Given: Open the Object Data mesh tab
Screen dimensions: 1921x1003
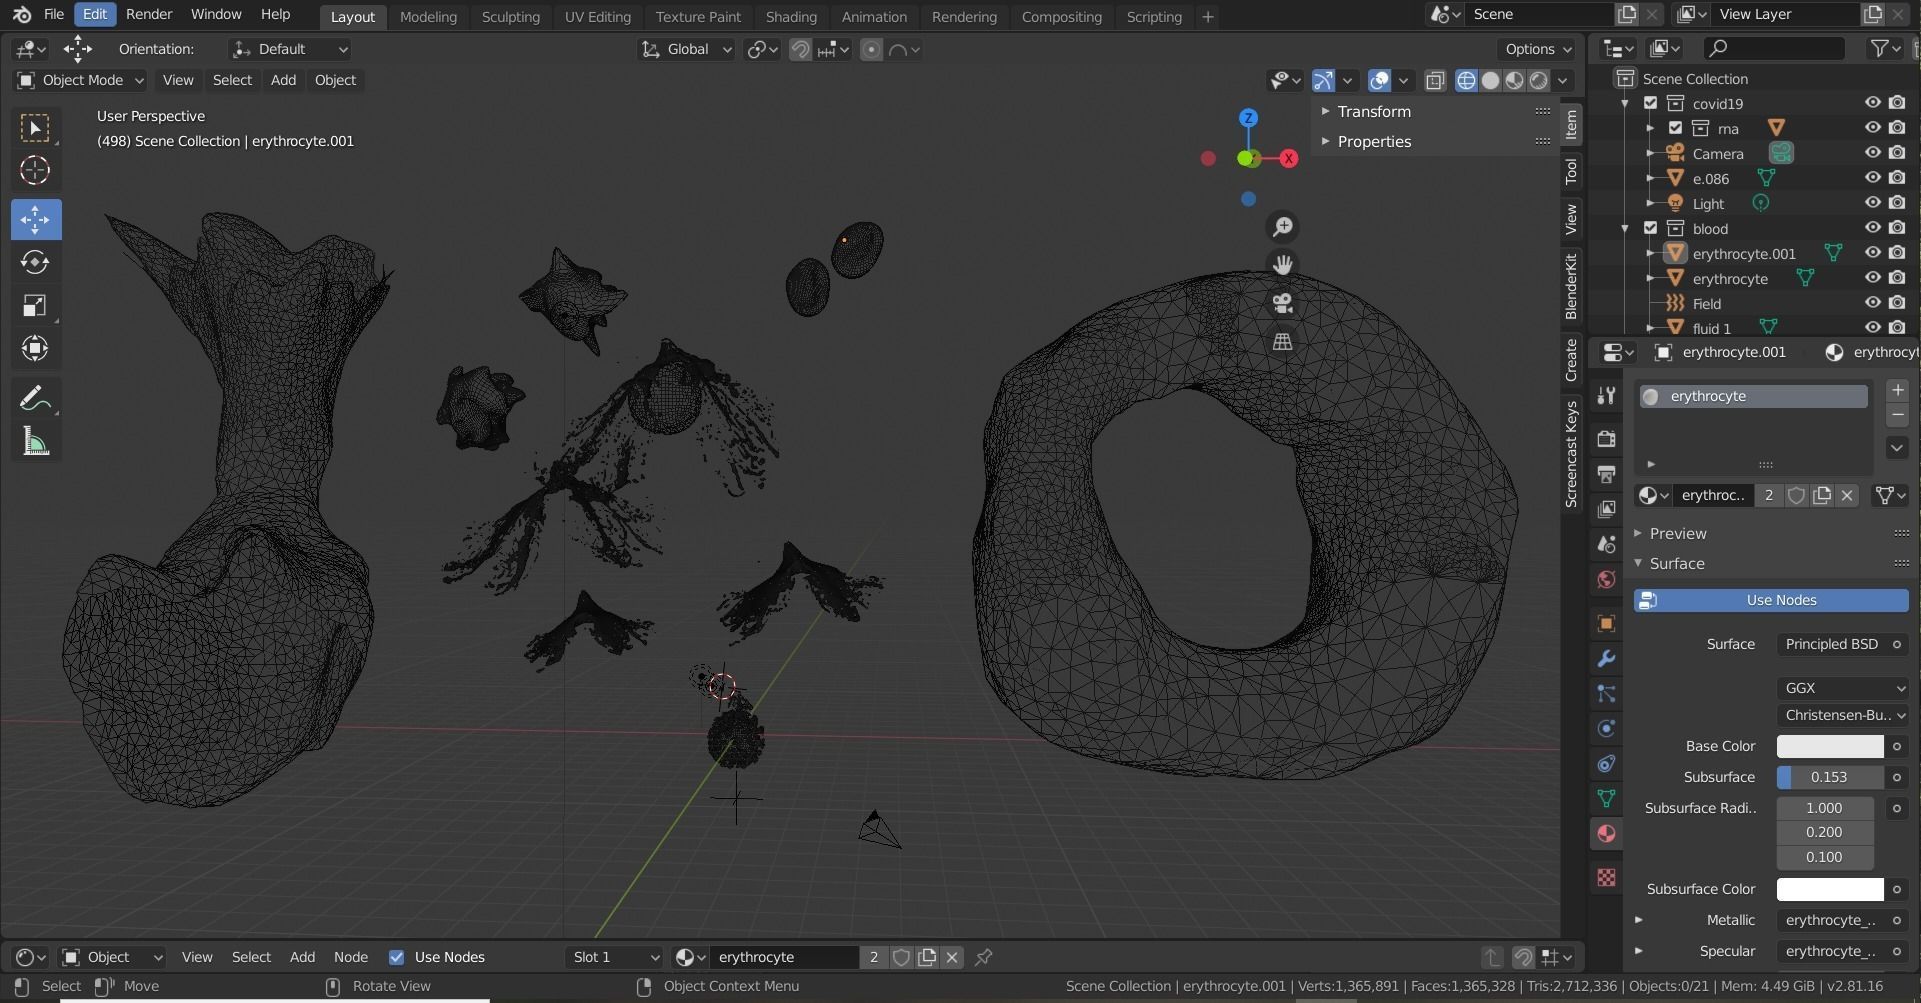Looking at the screenshot, I should [1606, 799].
